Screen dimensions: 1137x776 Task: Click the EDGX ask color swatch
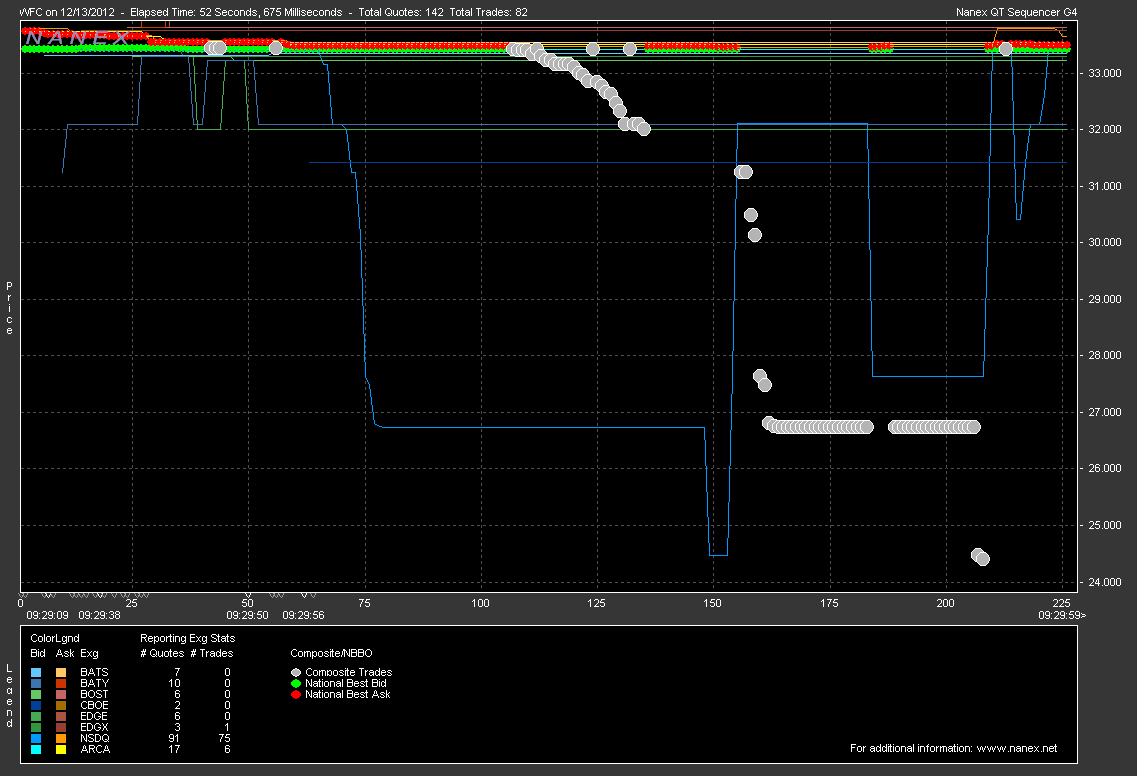tap(61, 727)
